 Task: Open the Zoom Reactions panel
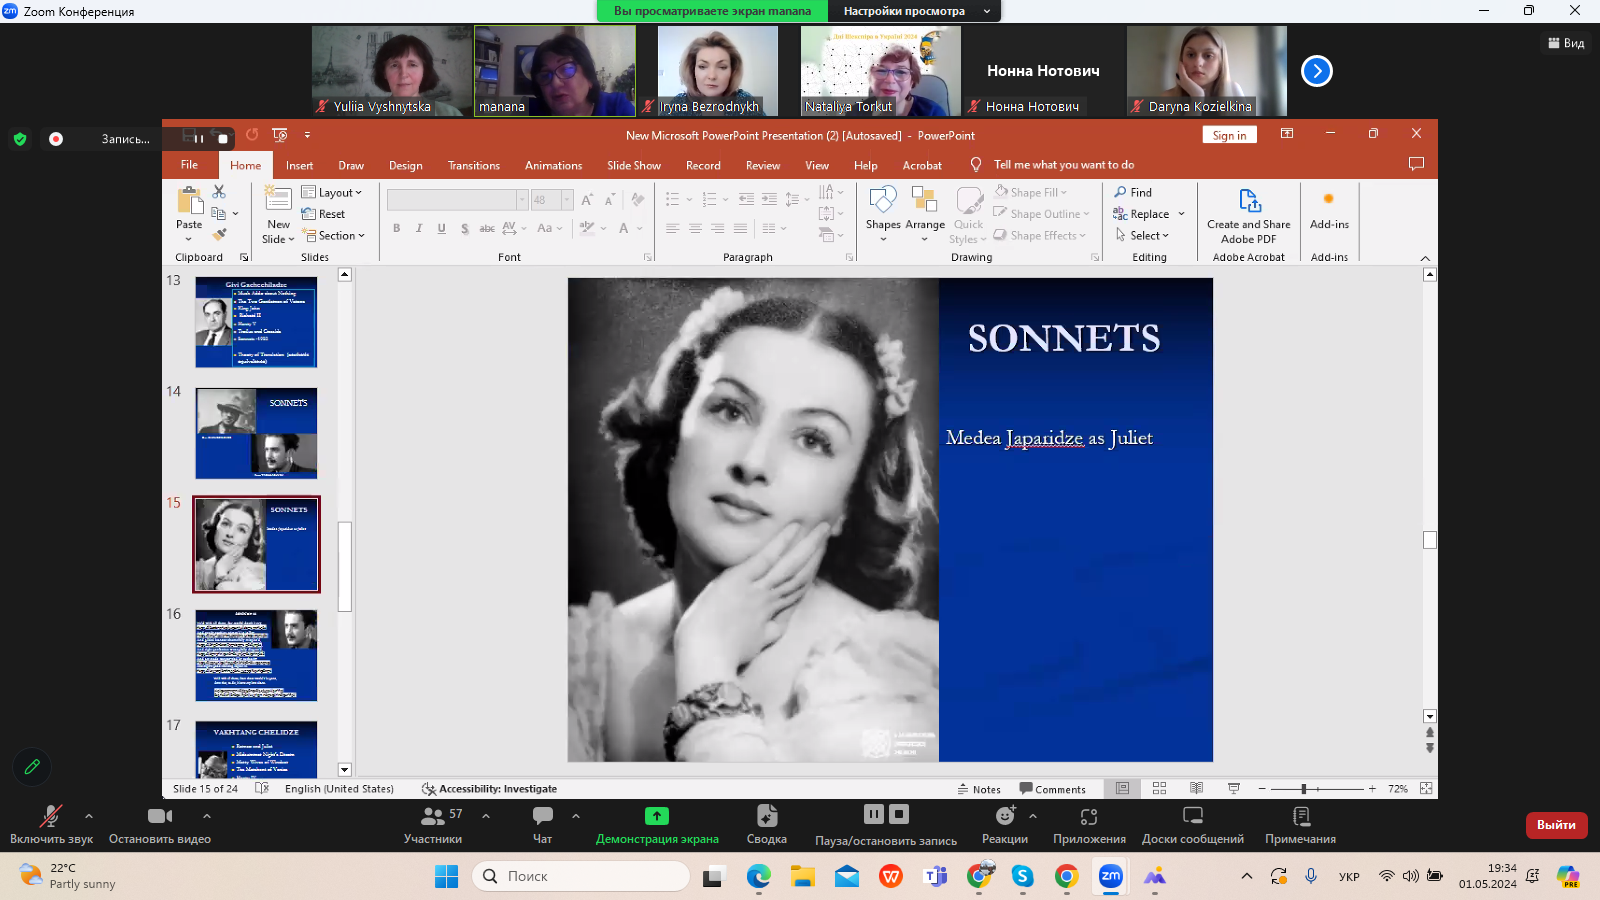(1004, 824)
